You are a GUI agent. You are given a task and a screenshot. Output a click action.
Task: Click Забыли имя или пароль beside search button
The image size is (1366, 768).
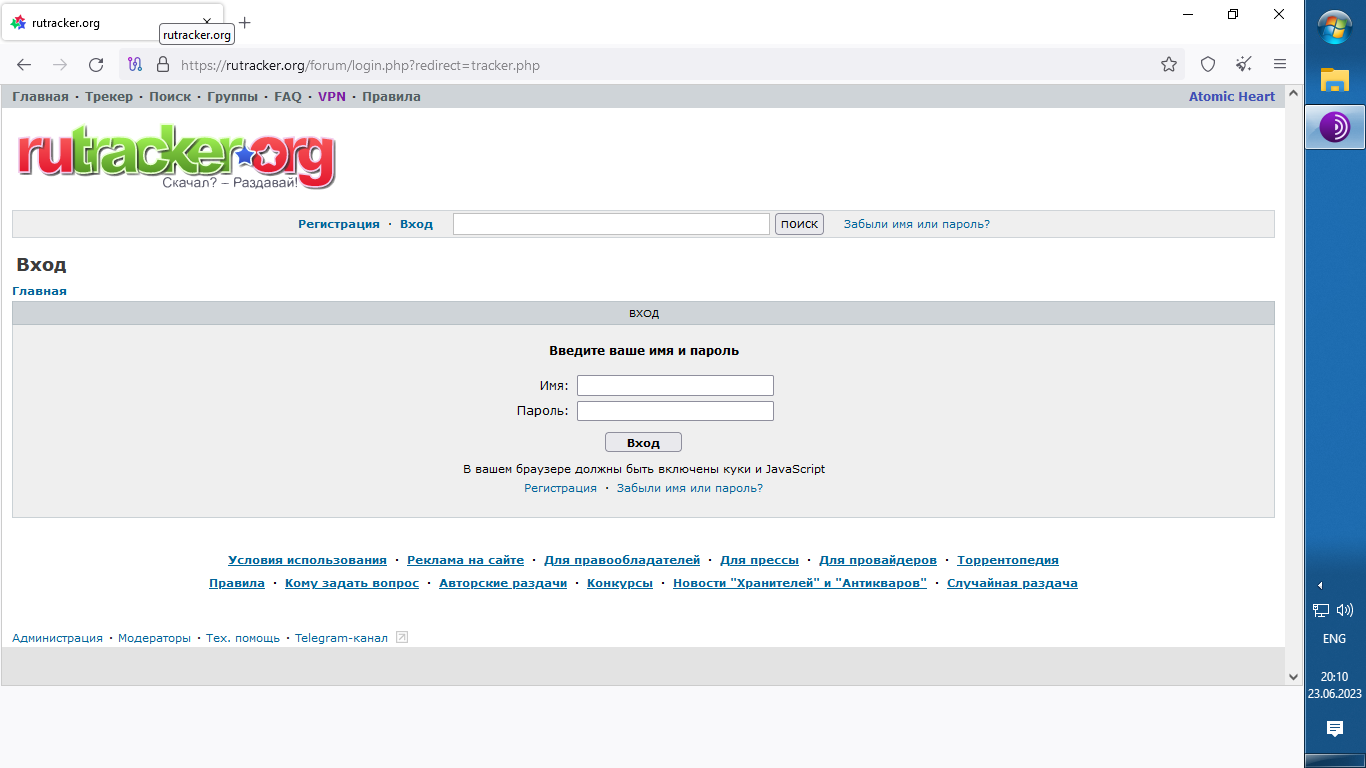(917, 224)
